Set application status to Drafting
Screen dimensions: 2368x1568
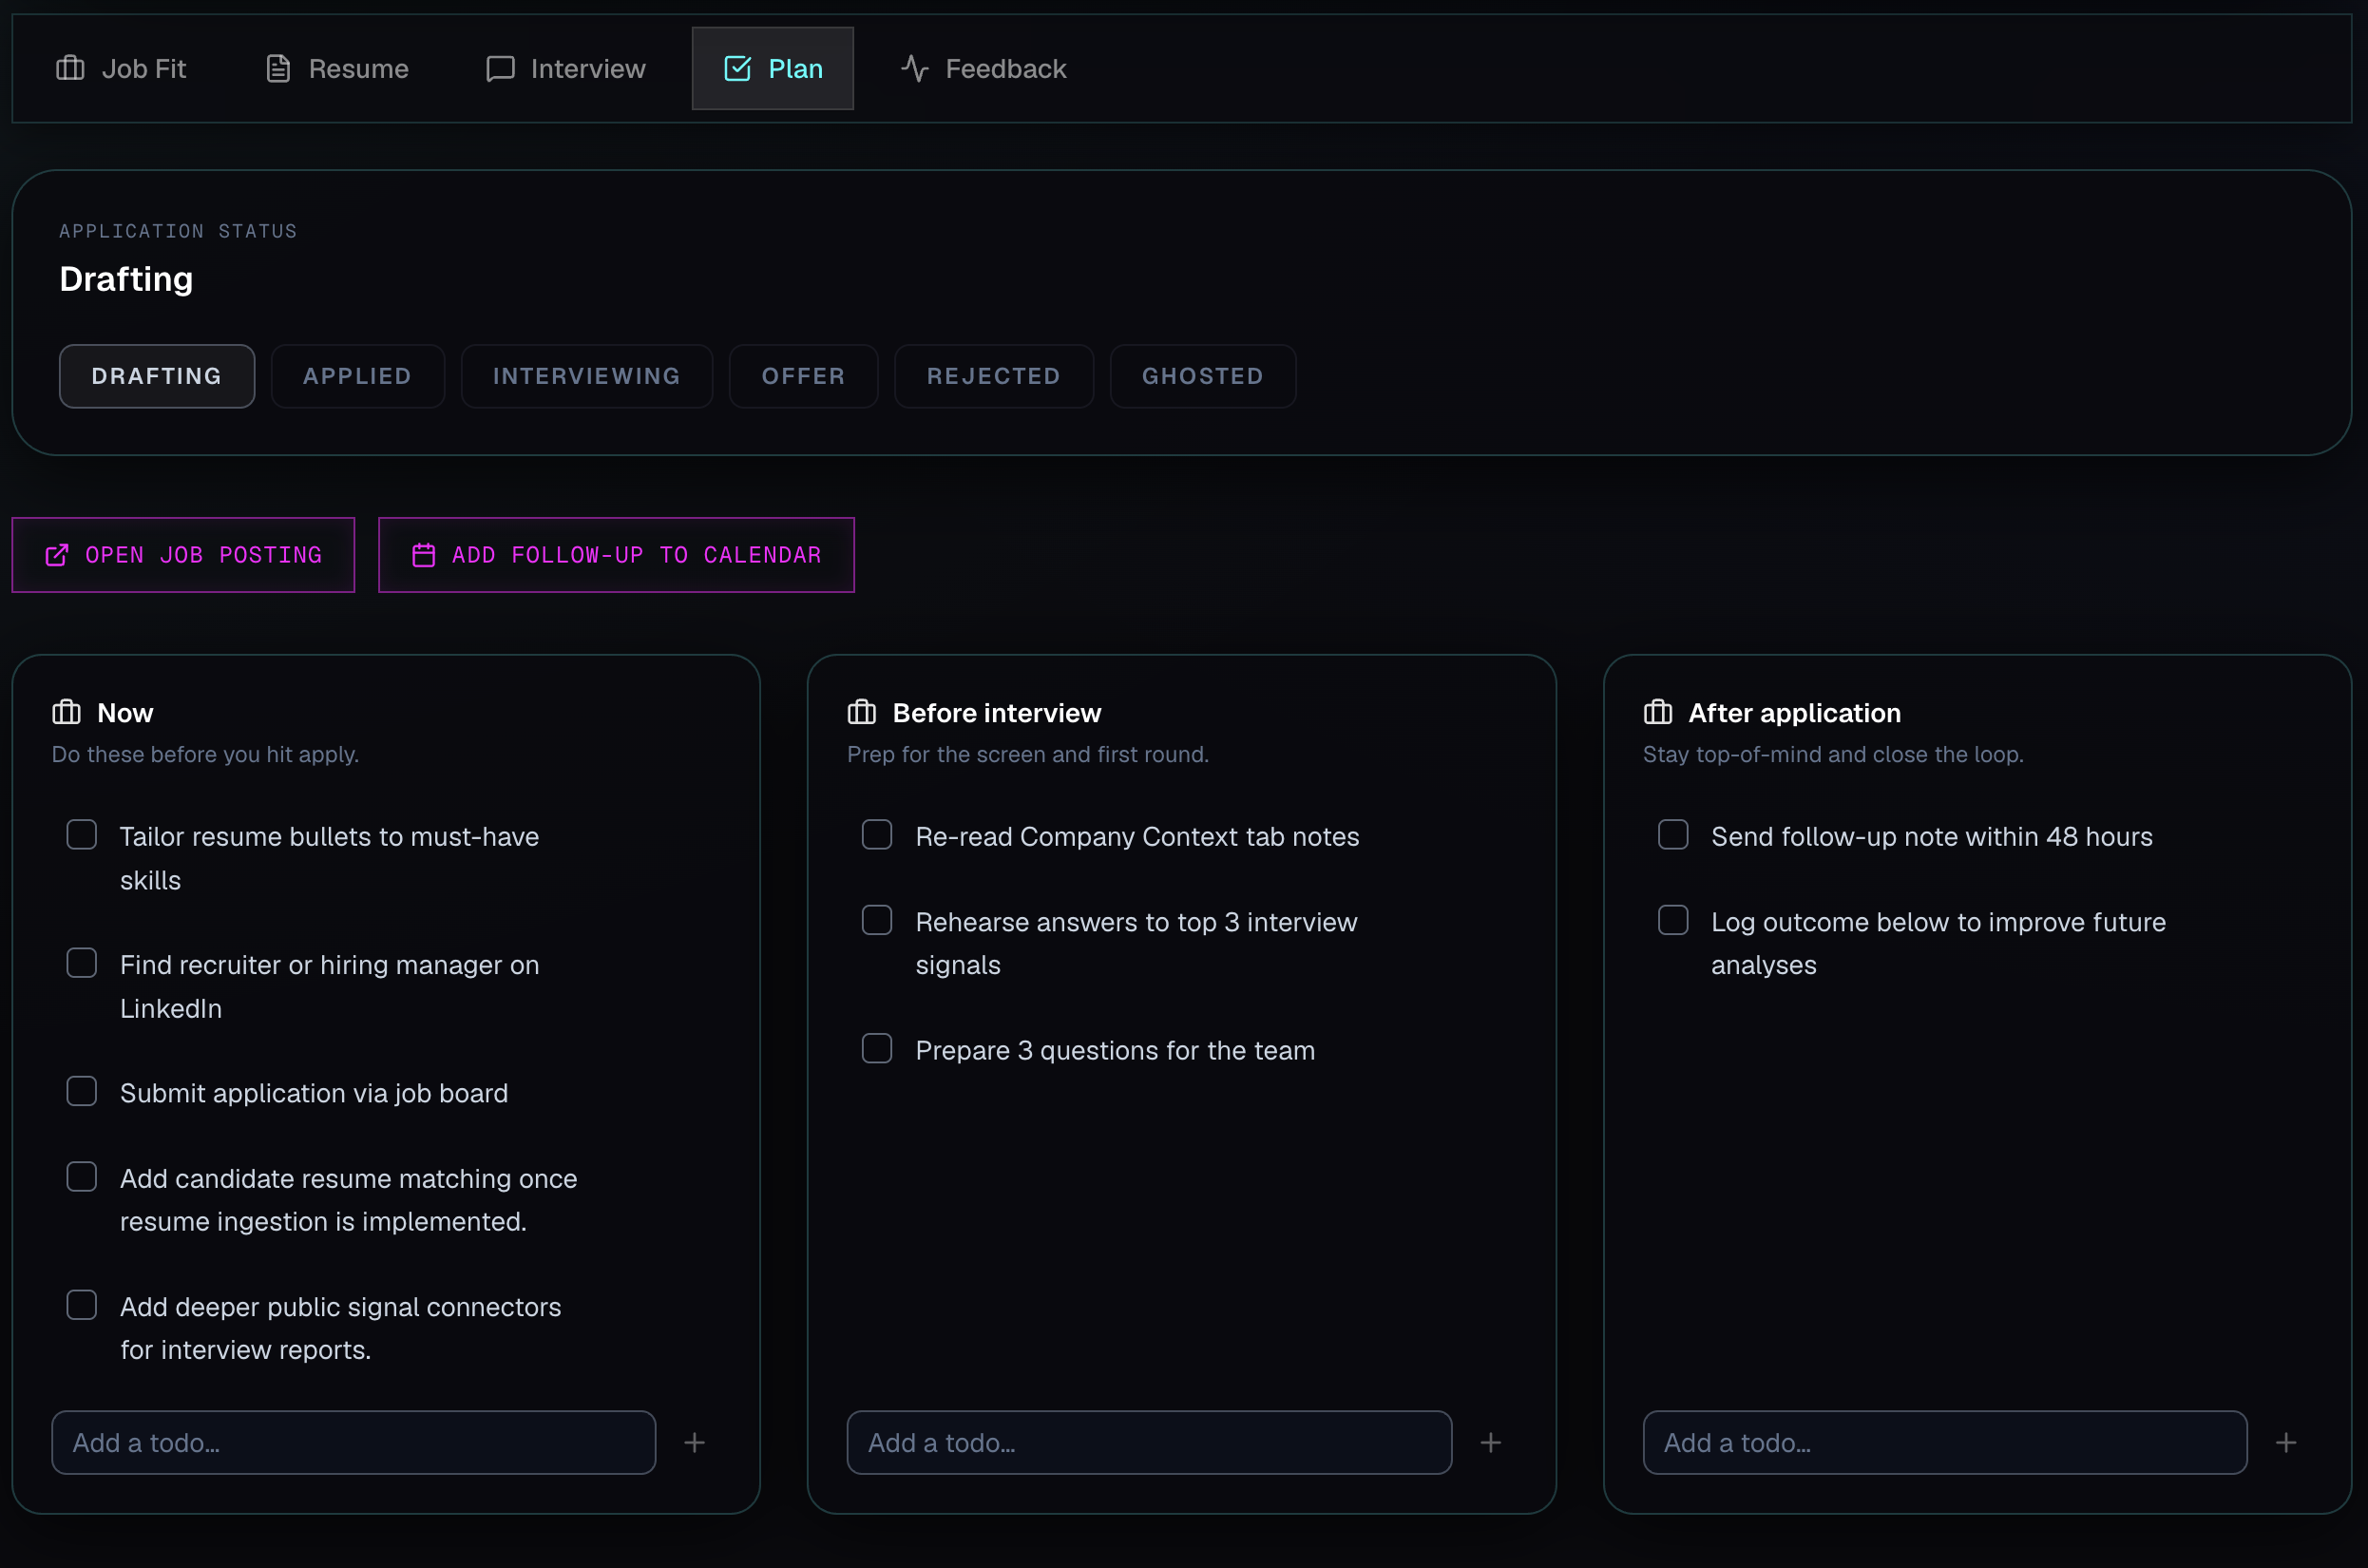click(x=157, y=376)
